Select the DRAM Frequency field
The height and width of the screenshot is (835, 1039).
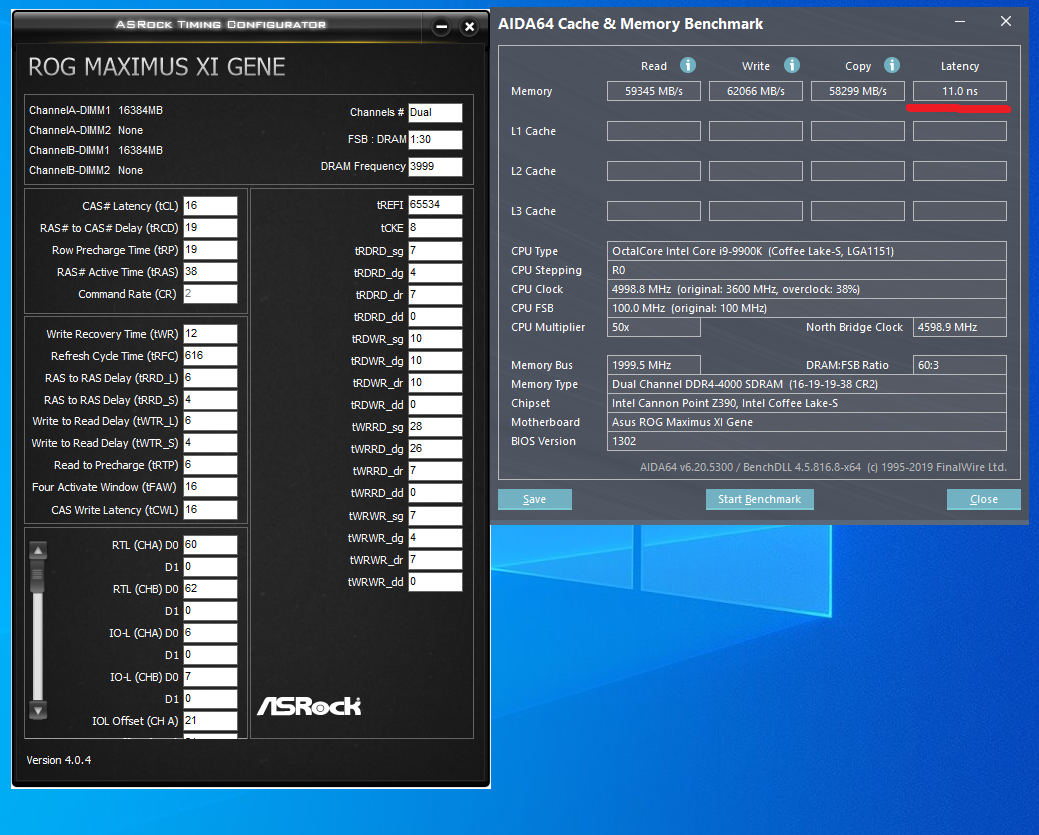(435, 166)
